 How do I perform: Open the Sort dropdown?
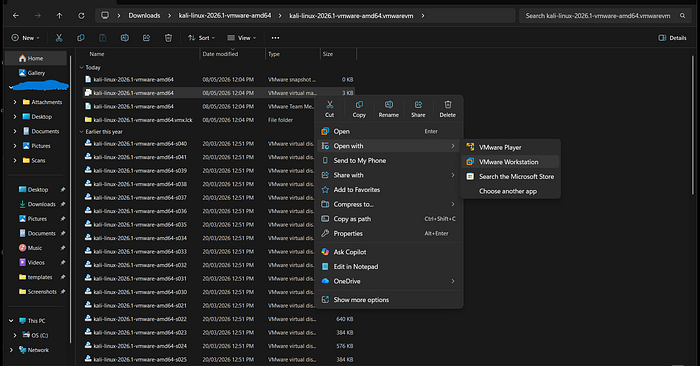pyautogui.click(x=201, y=38)
